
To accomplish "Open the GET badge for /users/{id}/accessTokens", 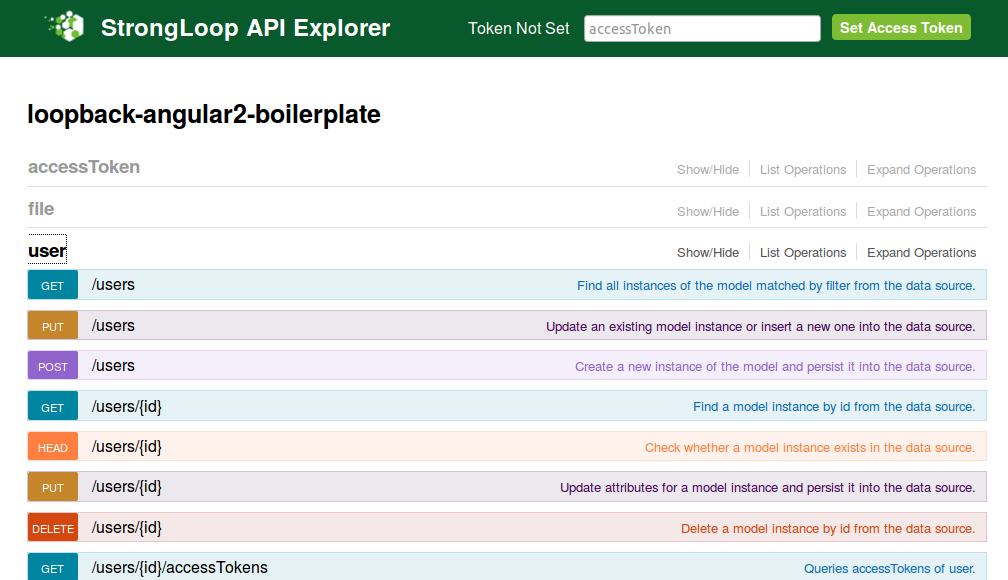I will click(x=53, y=567).
